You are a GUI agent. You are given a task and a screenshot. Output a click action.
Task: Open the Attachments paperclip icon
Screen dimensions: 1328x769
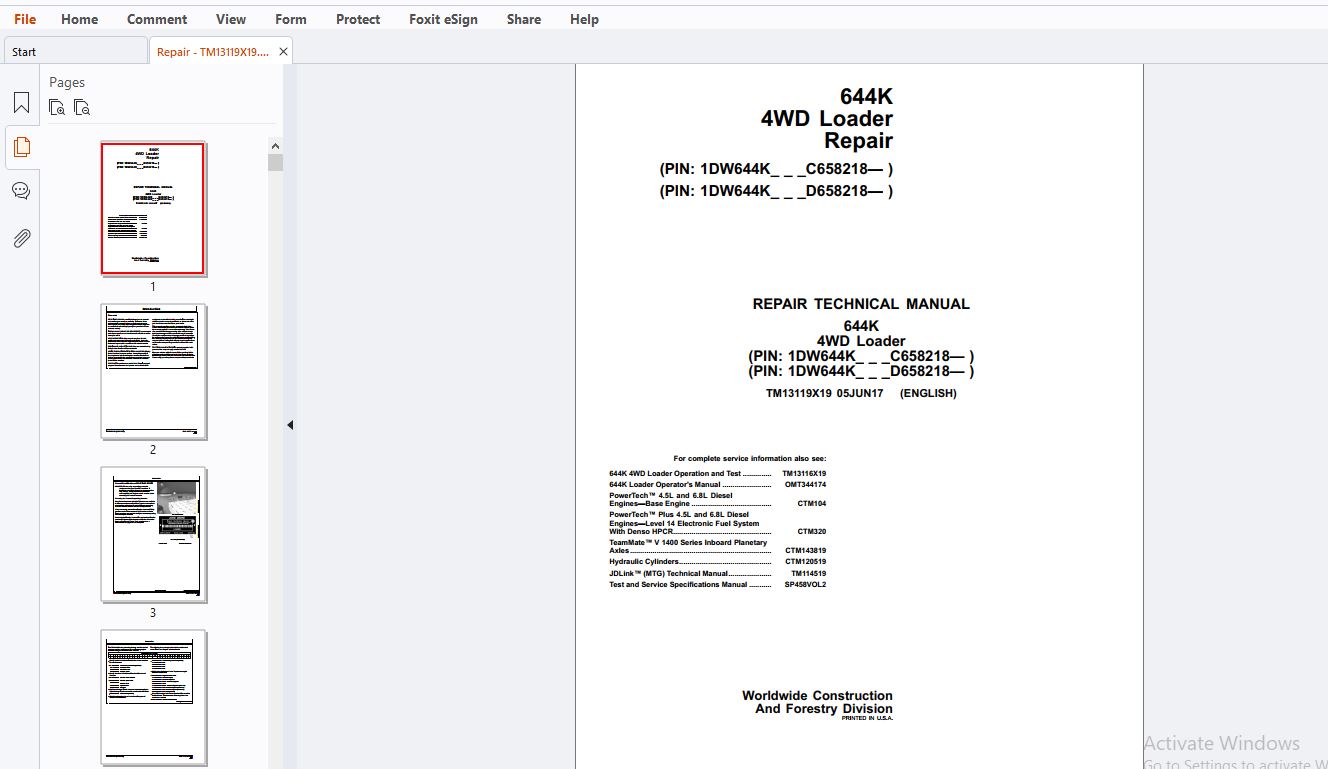(21, 238)
